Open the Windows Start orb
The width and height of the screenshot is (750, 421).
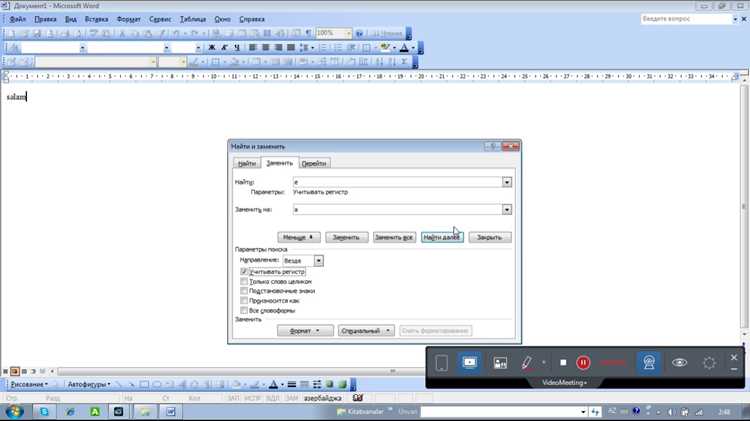point(14,411)
